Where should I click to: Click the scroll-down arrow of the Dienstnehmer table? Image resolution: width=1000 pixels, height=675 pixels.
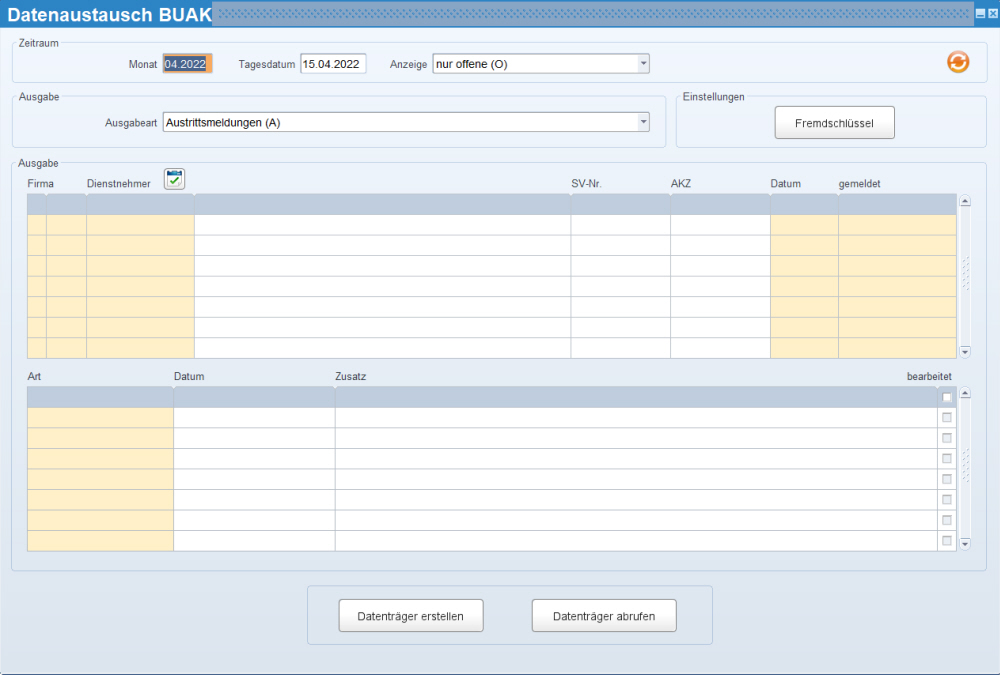tap(965, 352)
